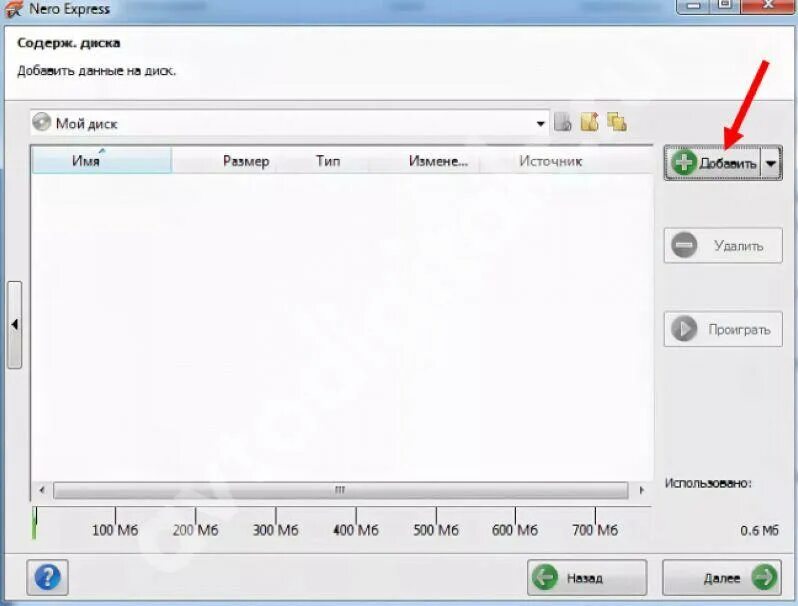Open the blue question mark help button

(x=47, y=577)
